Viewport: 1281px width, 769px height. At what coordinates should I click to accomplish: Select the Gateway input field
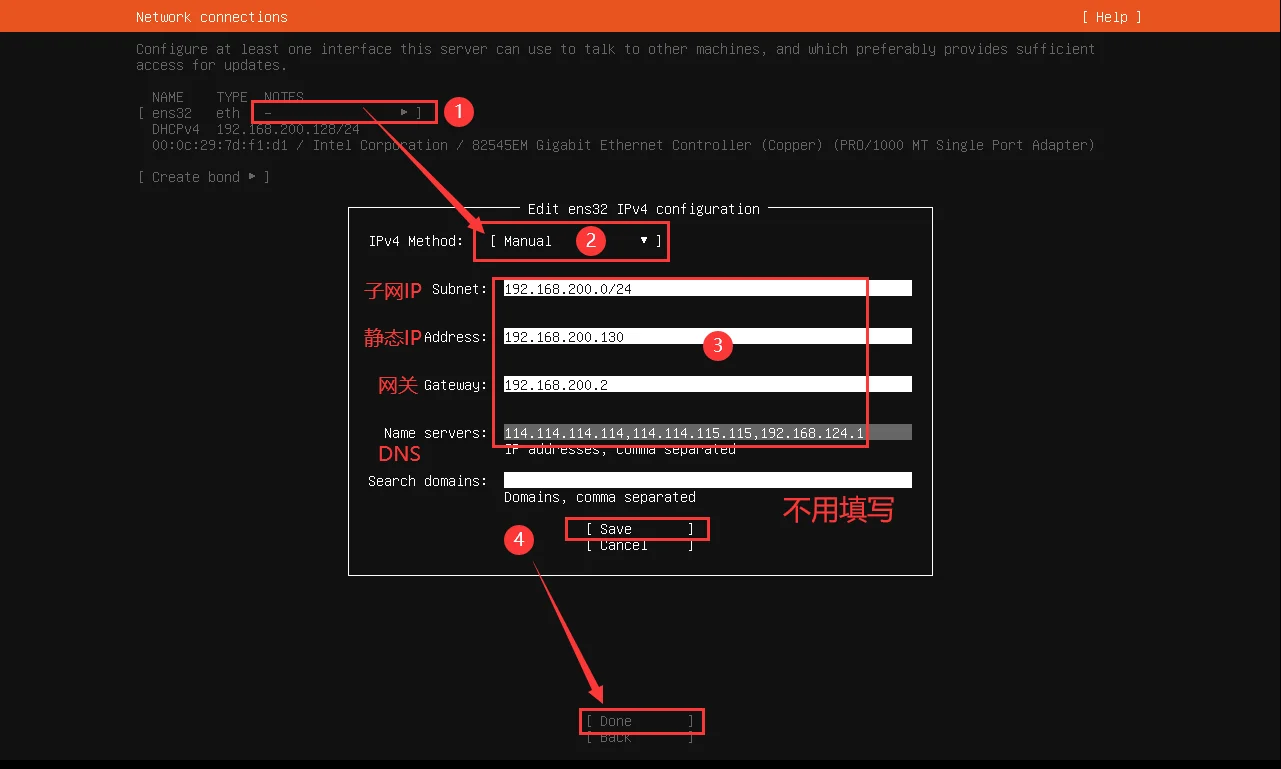tap(707, 385)
